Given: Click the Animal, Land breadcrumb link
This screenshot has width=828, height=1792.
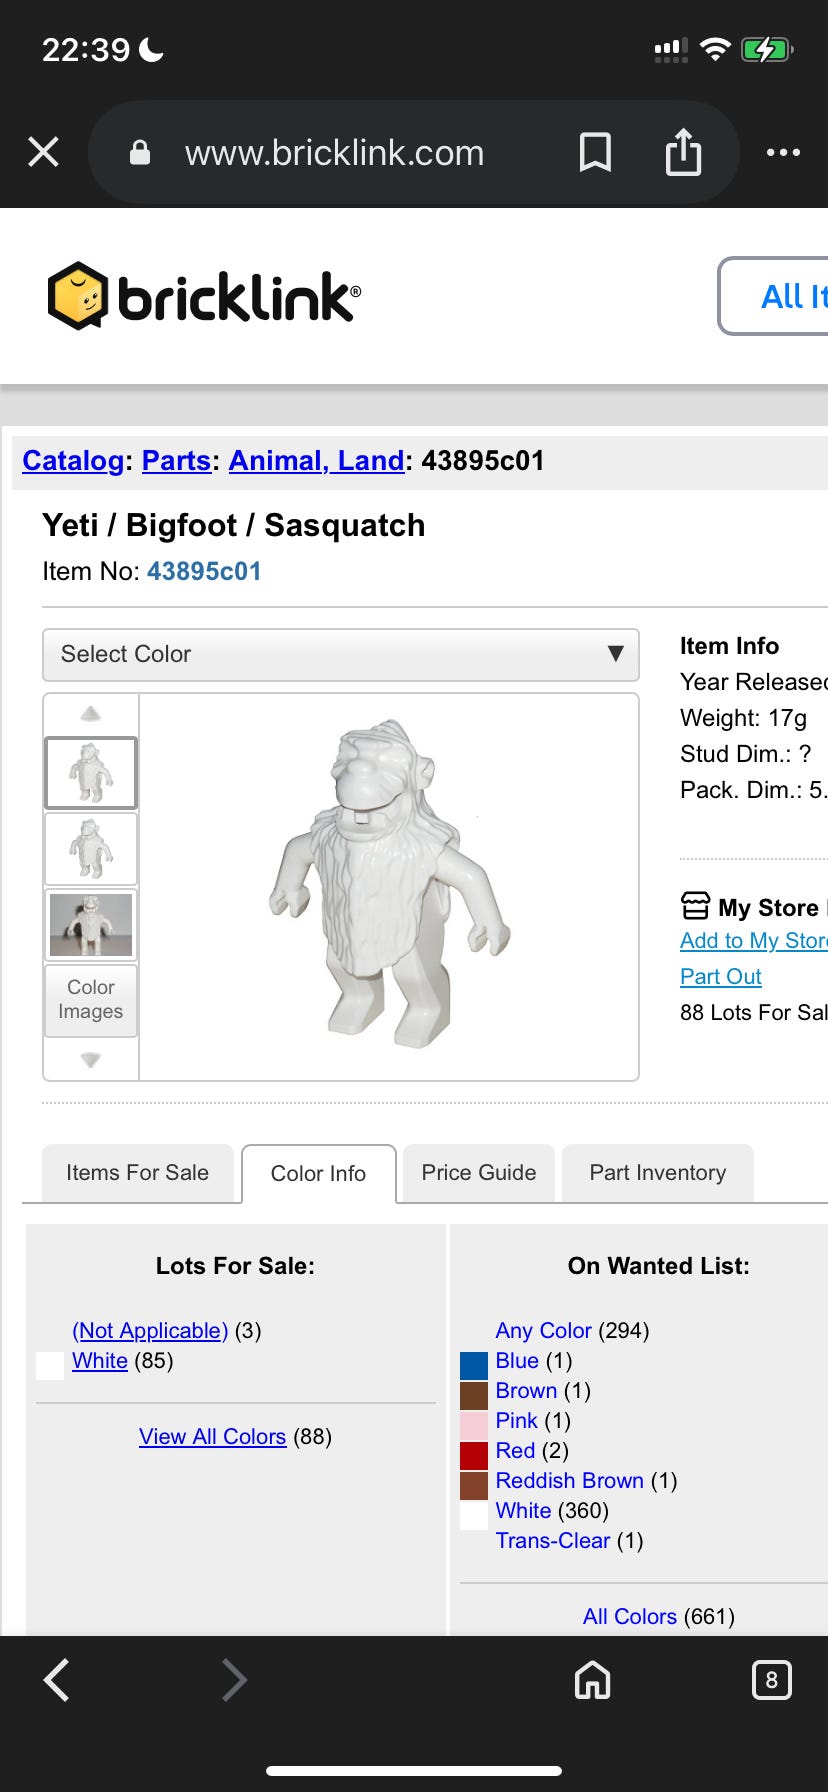Looking at the screenshot, I should point(316,460).
